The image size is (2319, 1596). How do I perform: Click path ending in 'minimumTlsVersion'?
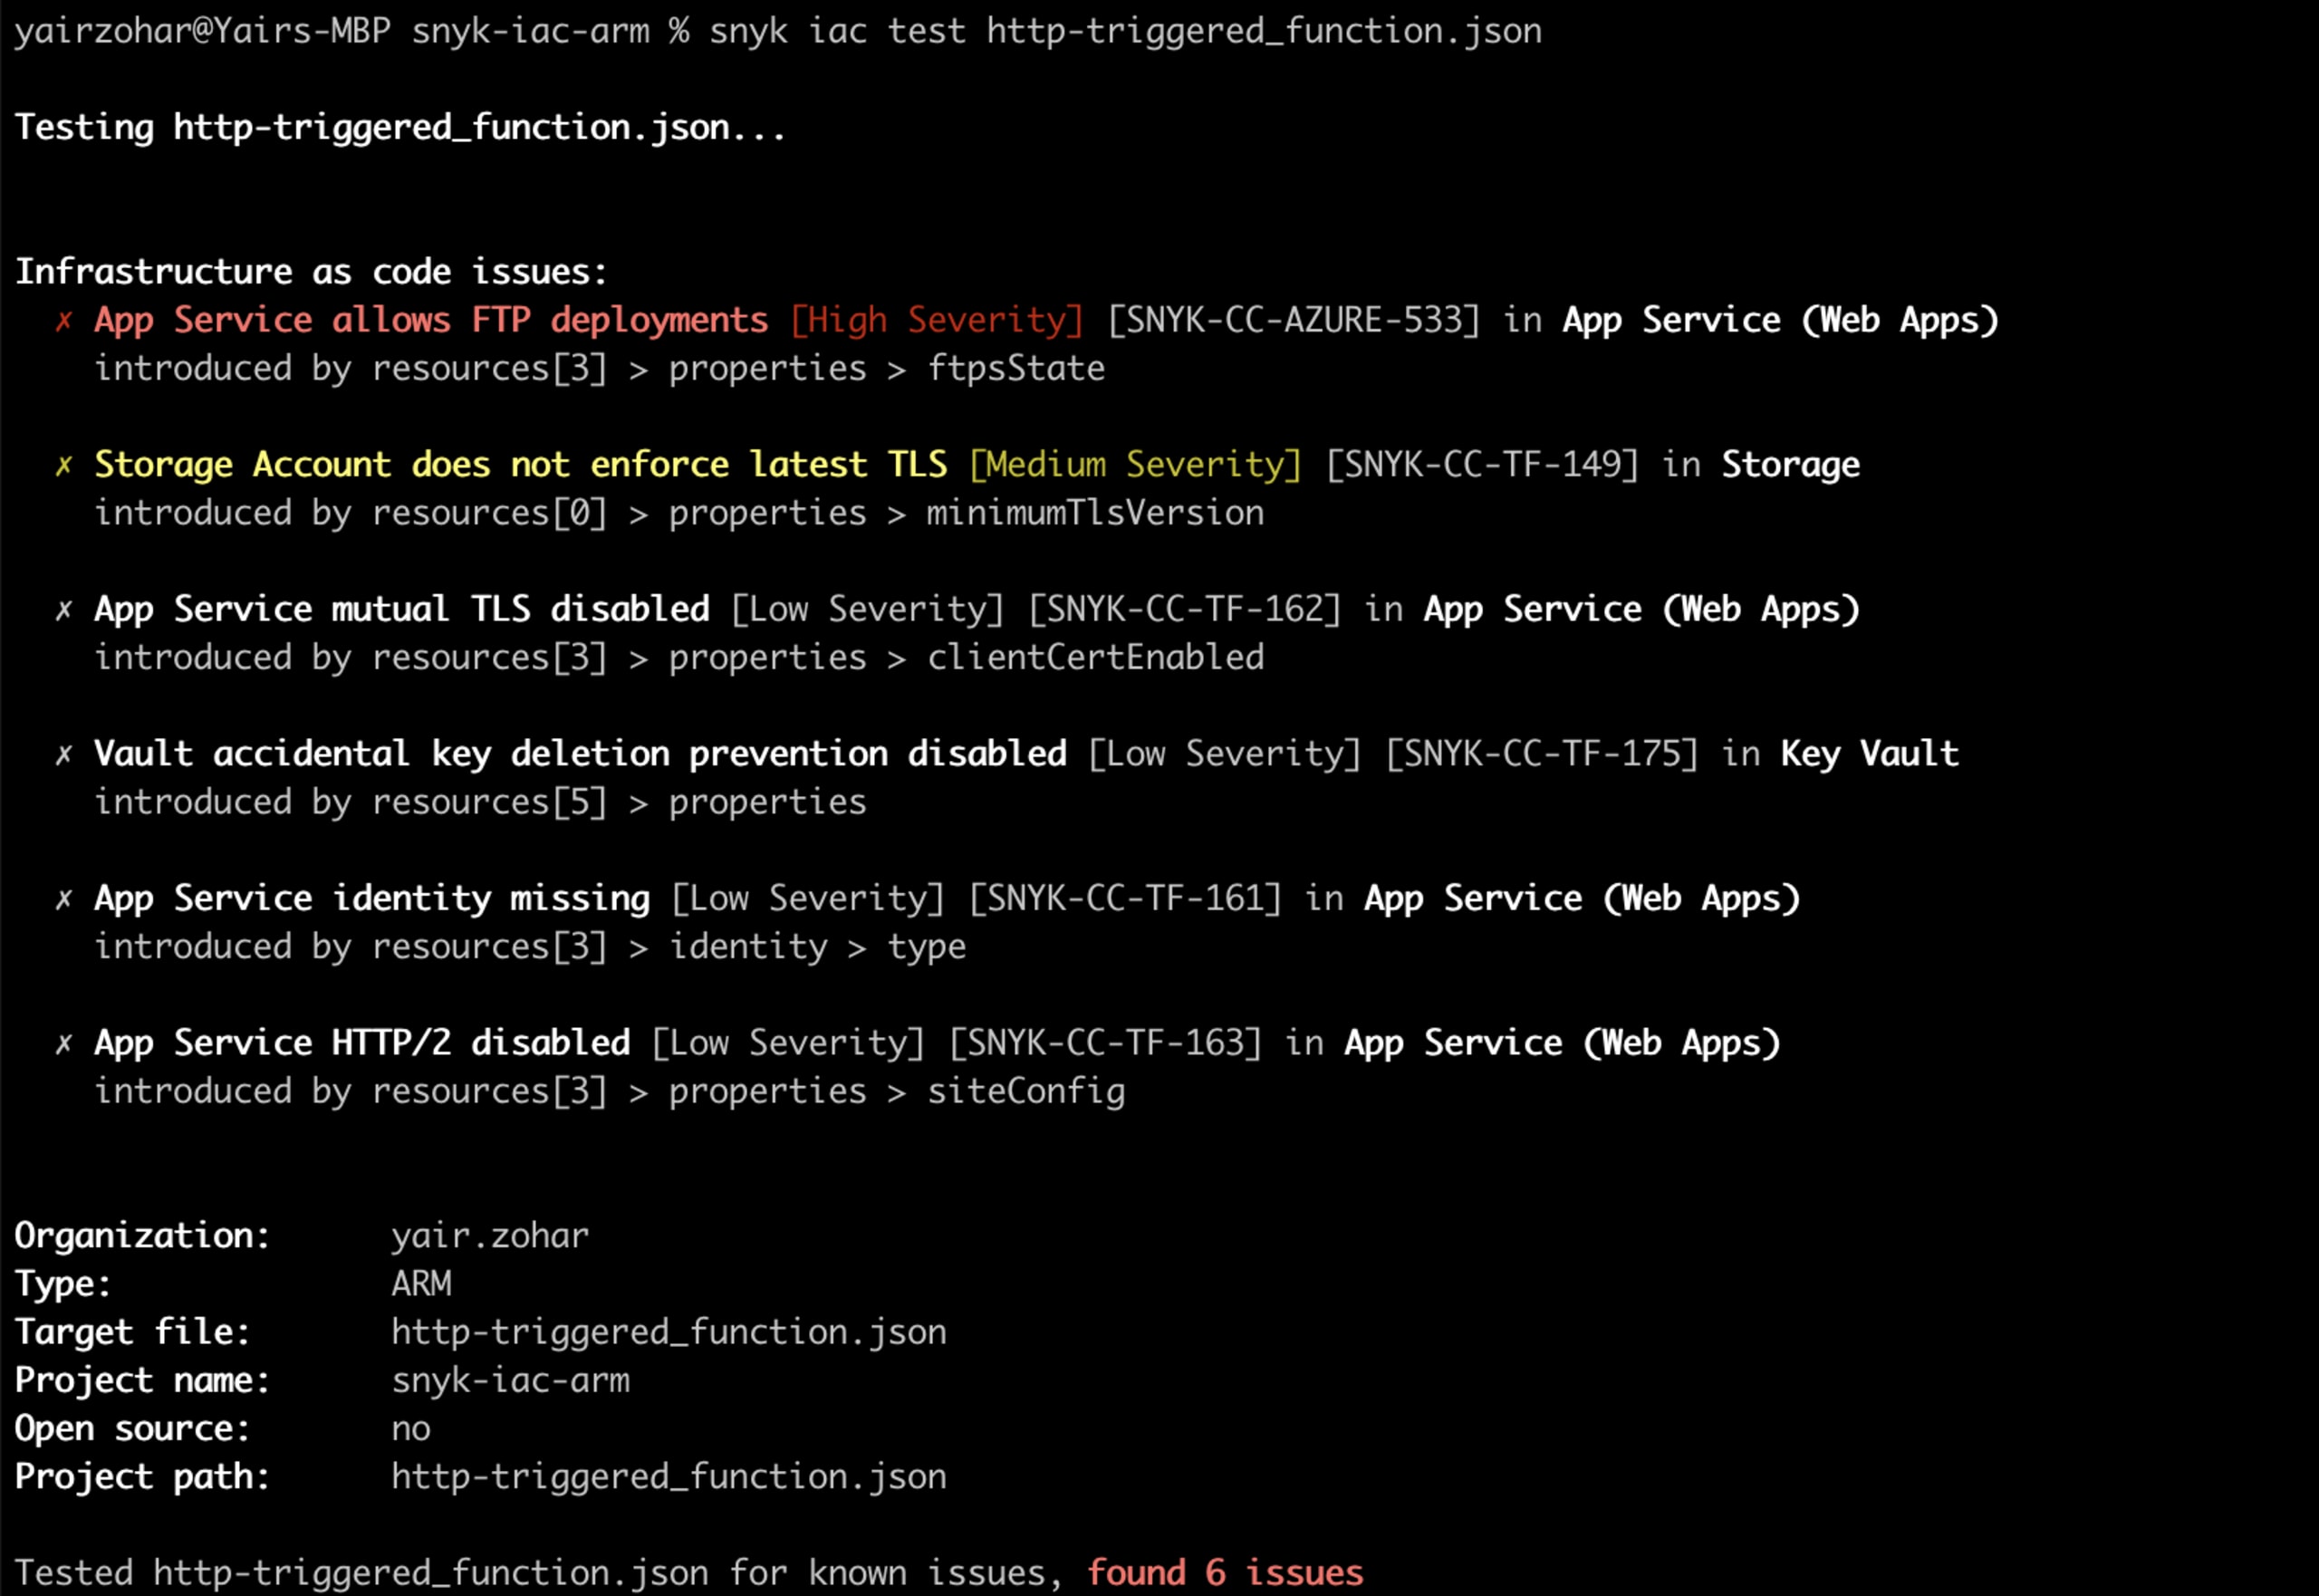pos(679,514)
